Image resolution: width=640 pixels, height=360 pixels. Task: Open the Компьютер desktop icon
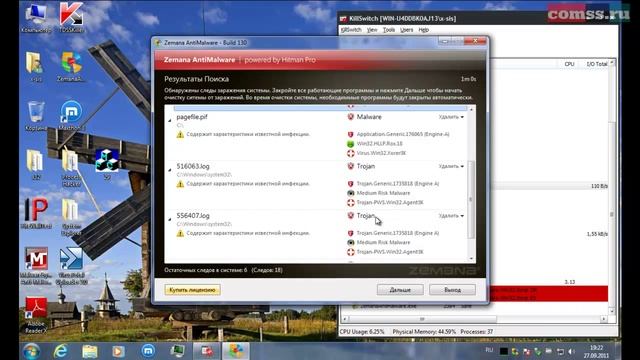36,17
